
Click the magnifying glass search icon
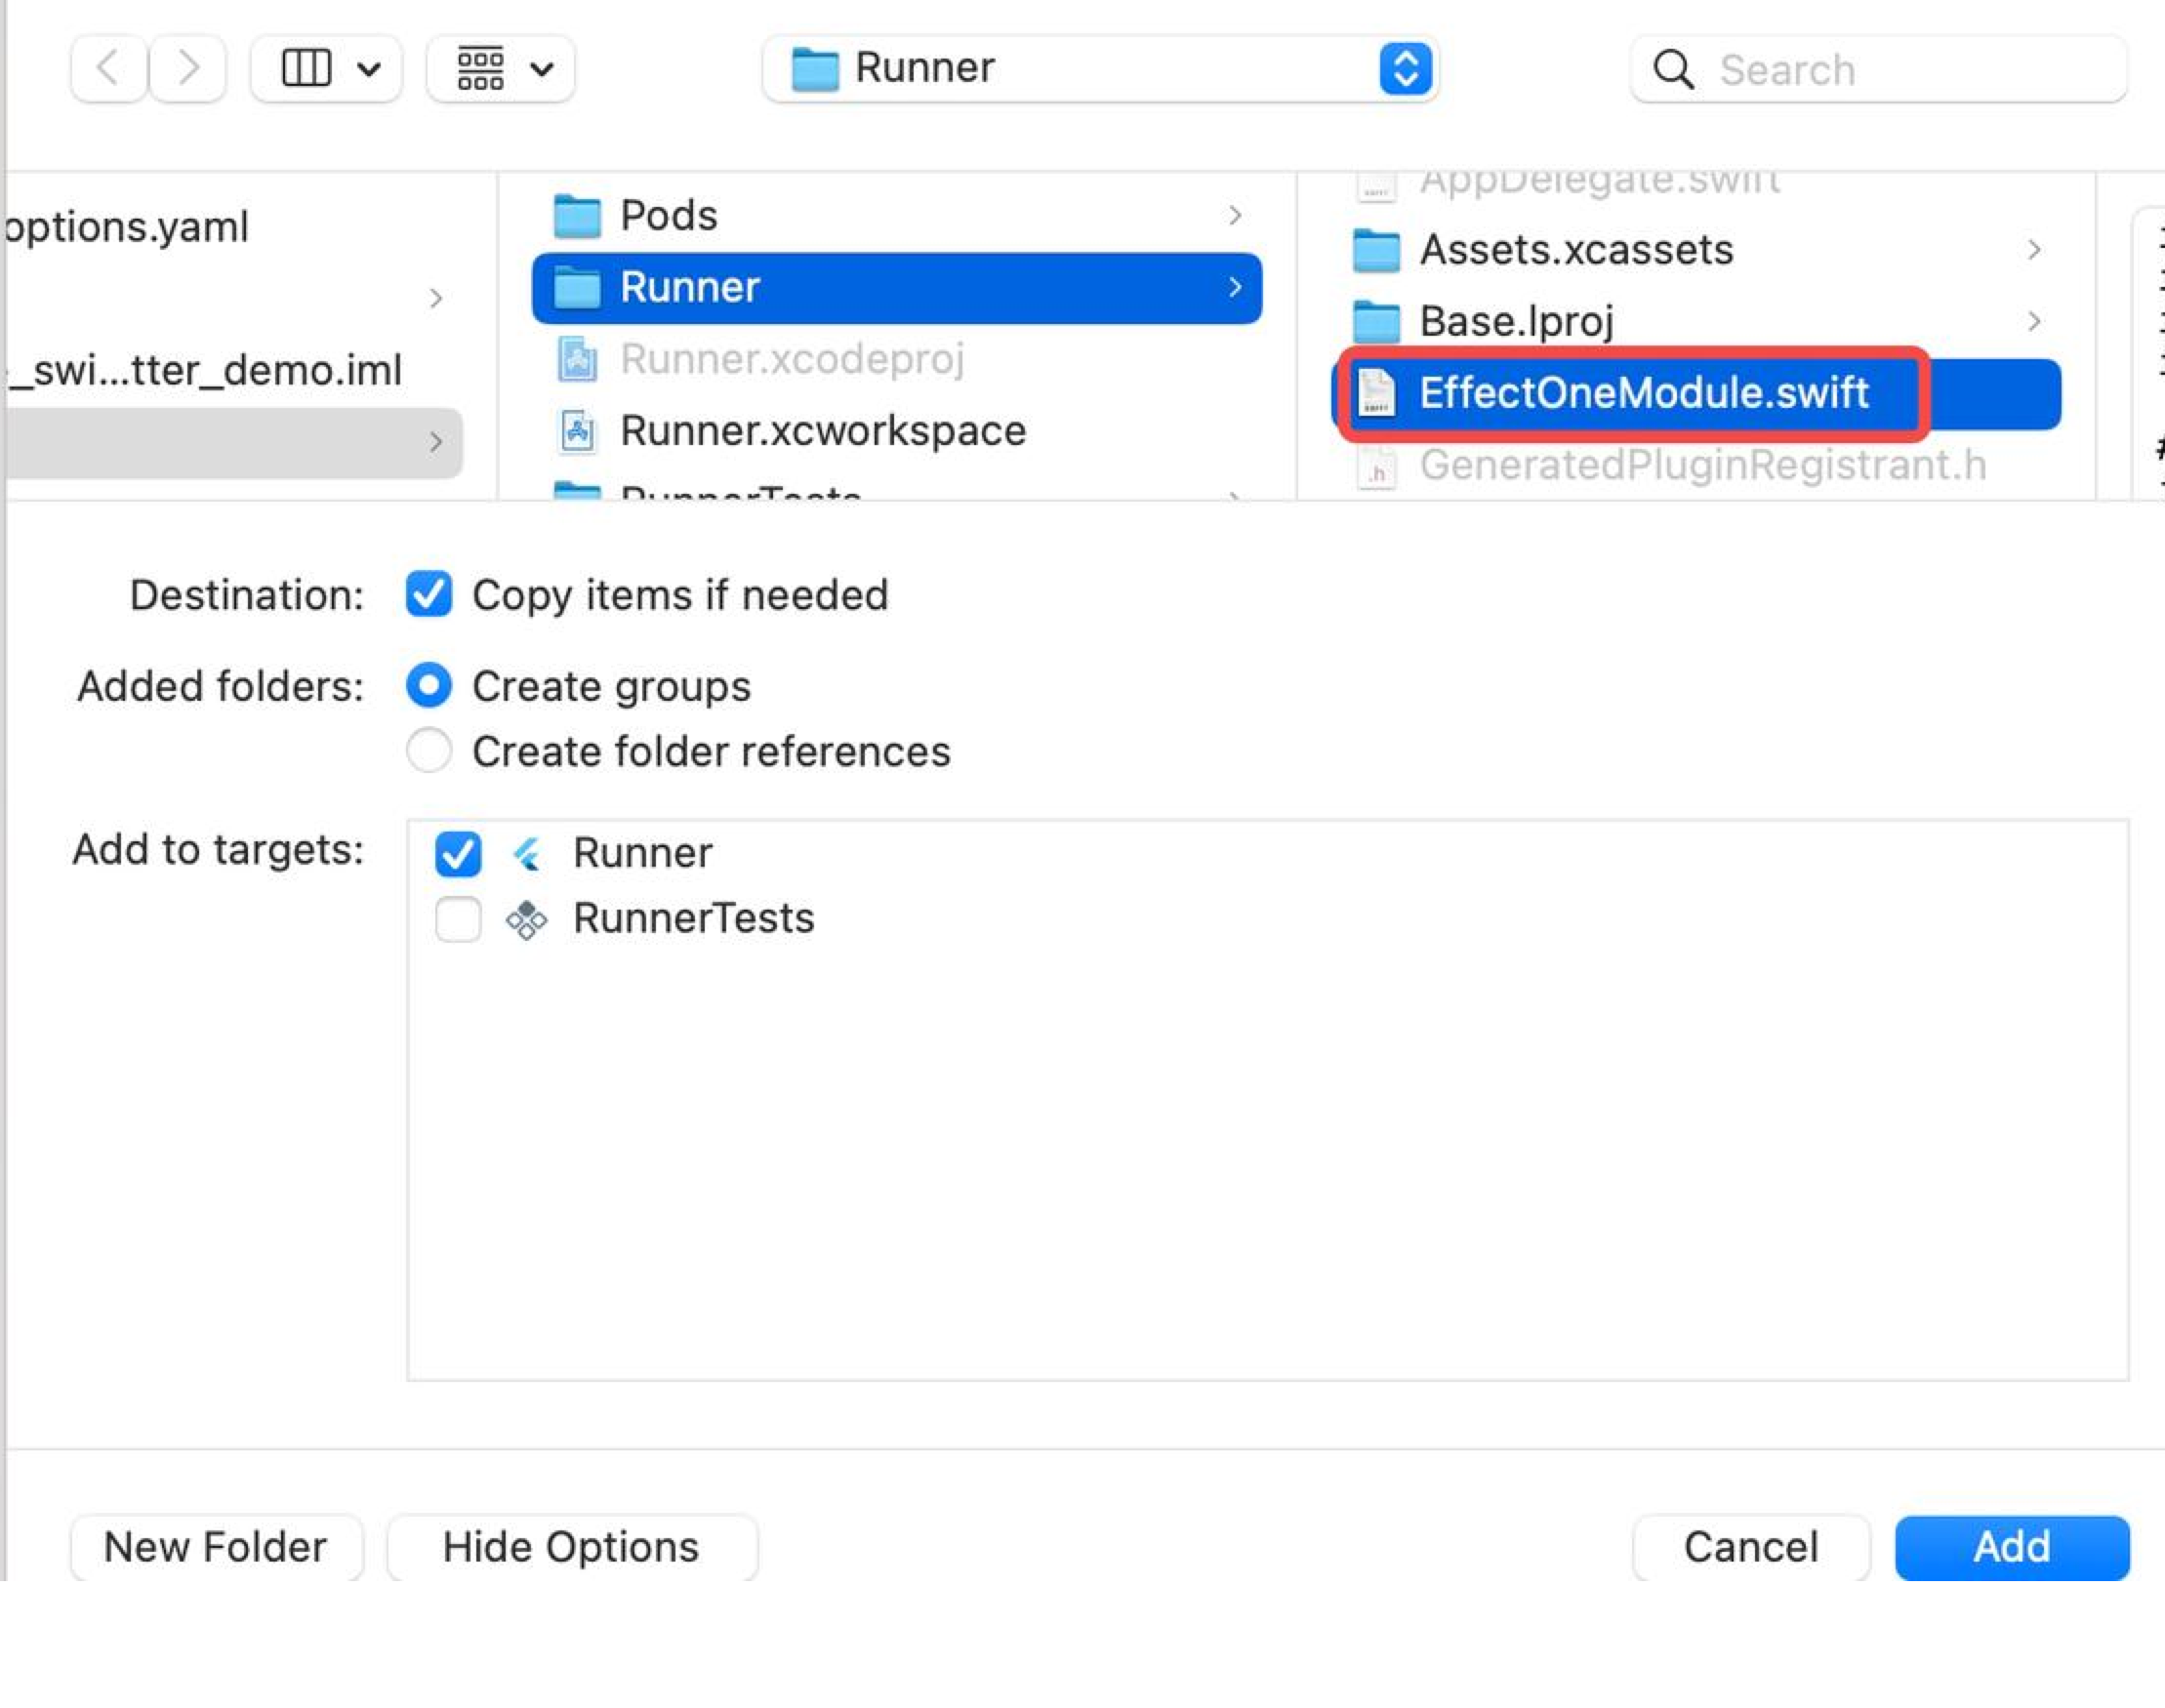1673,70
